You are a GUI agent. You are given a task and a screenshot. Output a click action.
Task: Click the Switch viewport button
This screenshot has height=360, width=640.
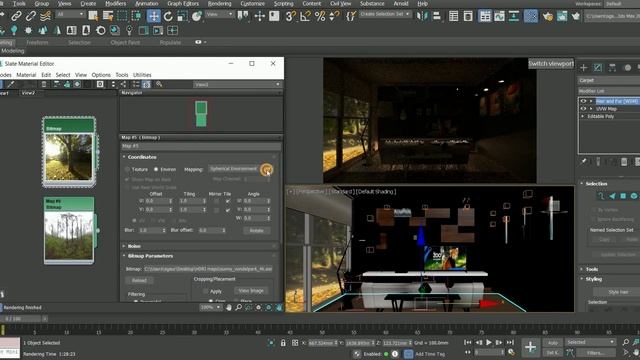551,64
